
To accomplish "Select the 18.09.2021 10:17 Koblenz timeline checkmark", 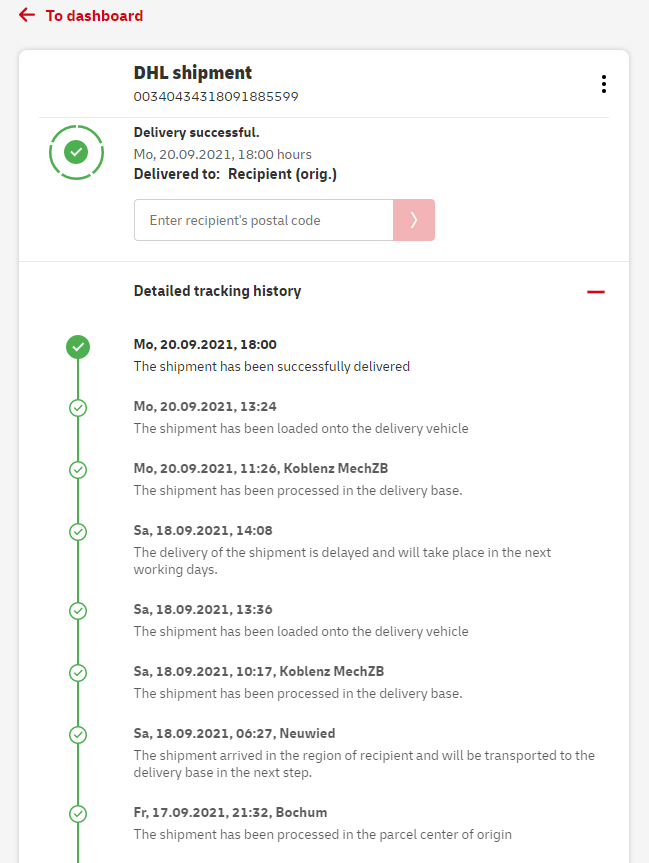I will tap(78, 673).
